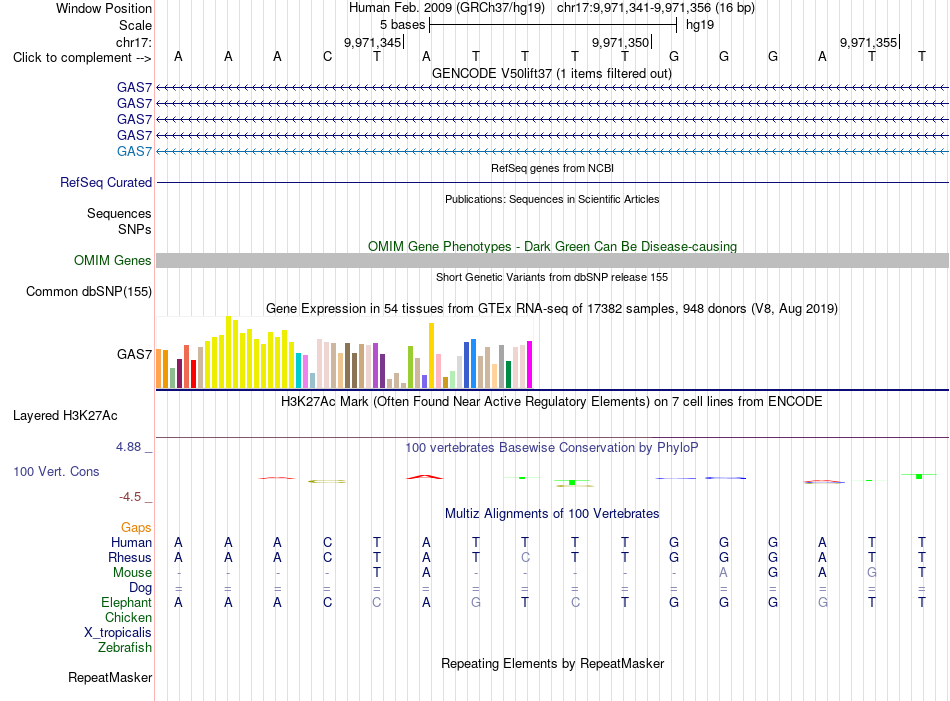The height and width of the screenshot is (701, 950).
Task: Click the Layered H3K27Ac label
Action: 65,416
